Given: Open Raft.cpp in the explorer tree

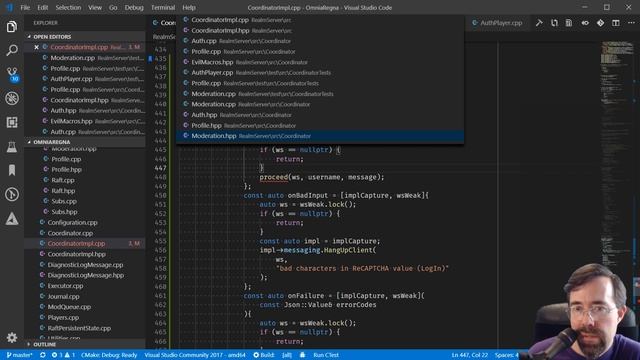Looking at the screenshot, I should pos(85,180).
